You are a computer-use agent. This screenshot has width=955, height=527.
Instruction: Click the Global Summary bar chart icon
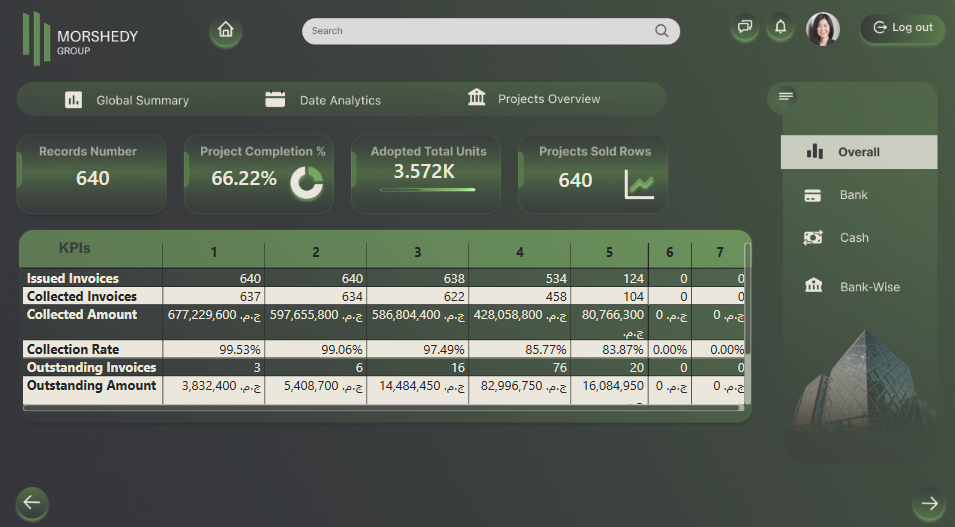pos(73,99)
